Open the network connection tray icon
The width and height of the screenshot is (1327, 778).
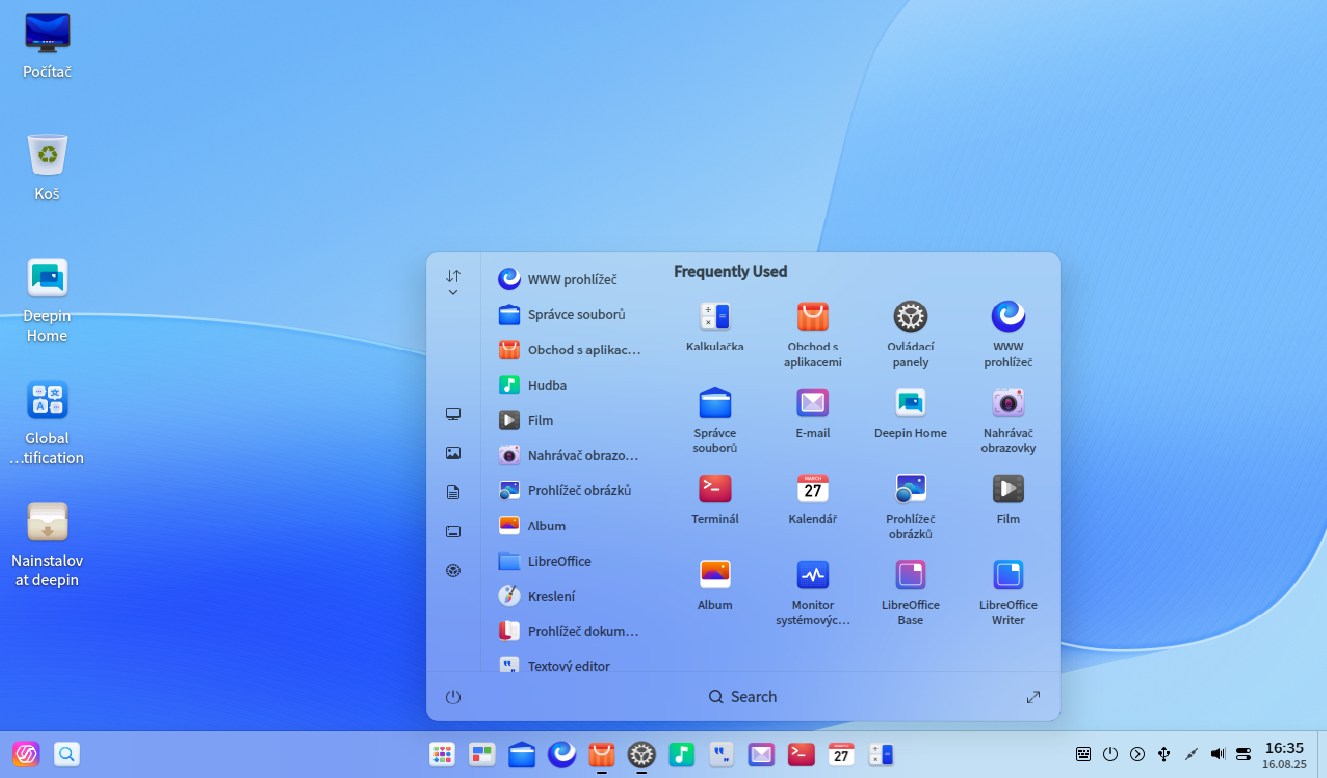tap(1191, 754)
